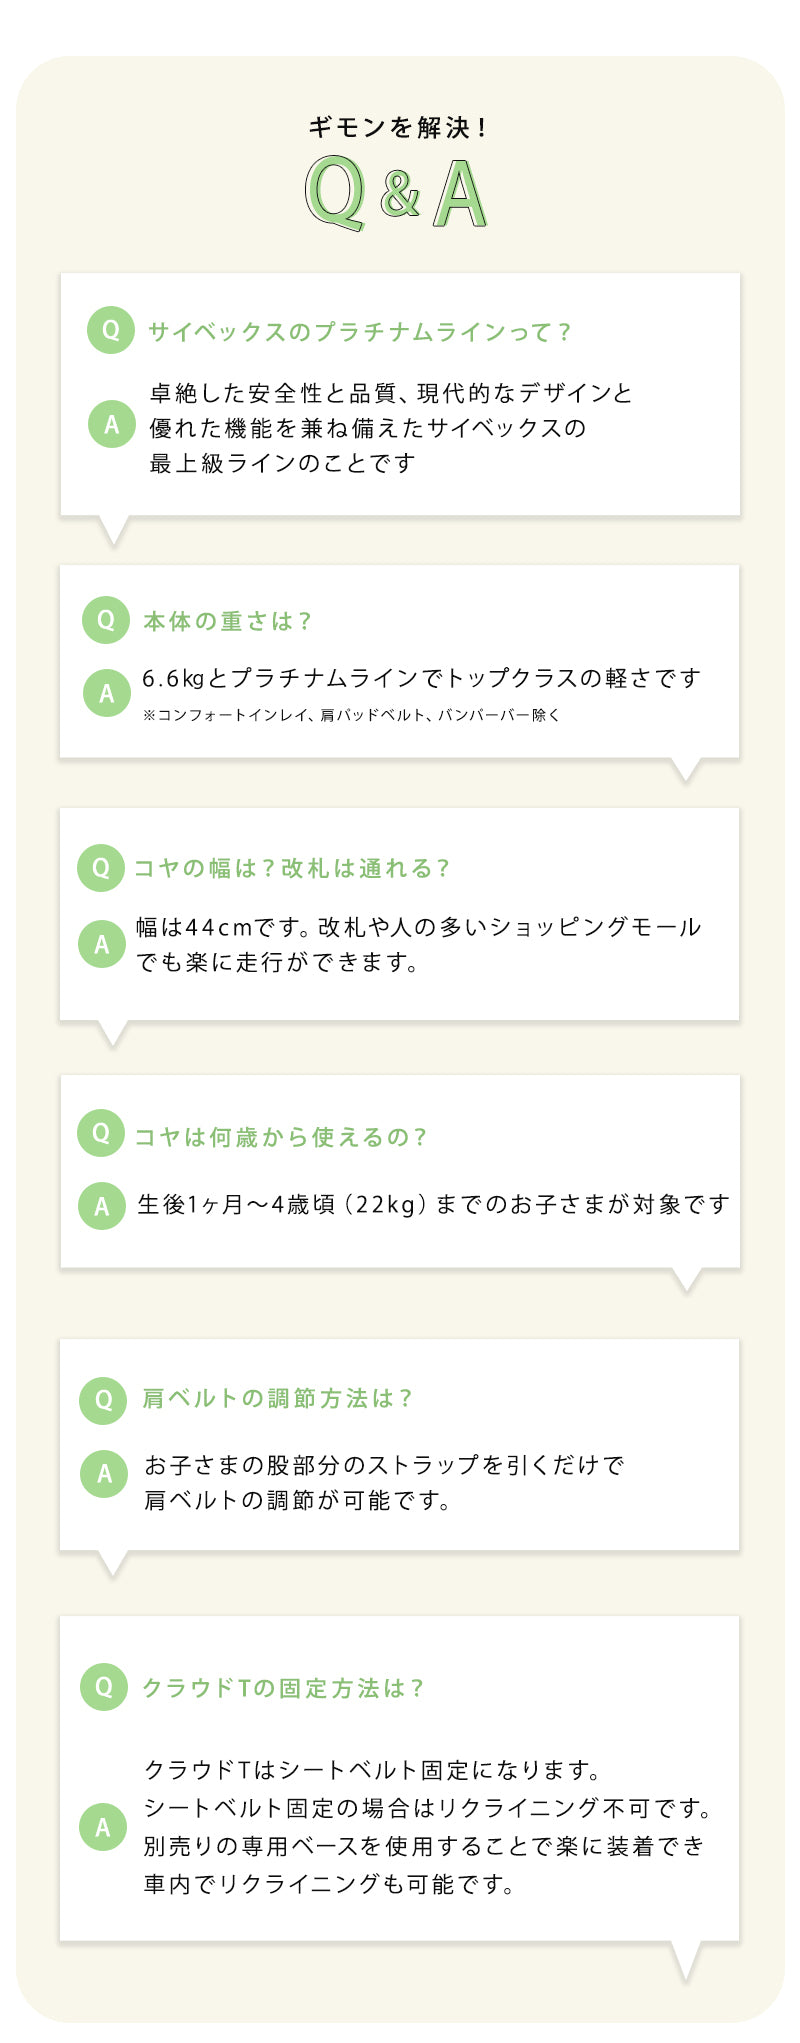The height and width of the screenshot is (2043, 800).
Task: Click the A icon beside 幅は44cmです answer
Action: point(101,943)
